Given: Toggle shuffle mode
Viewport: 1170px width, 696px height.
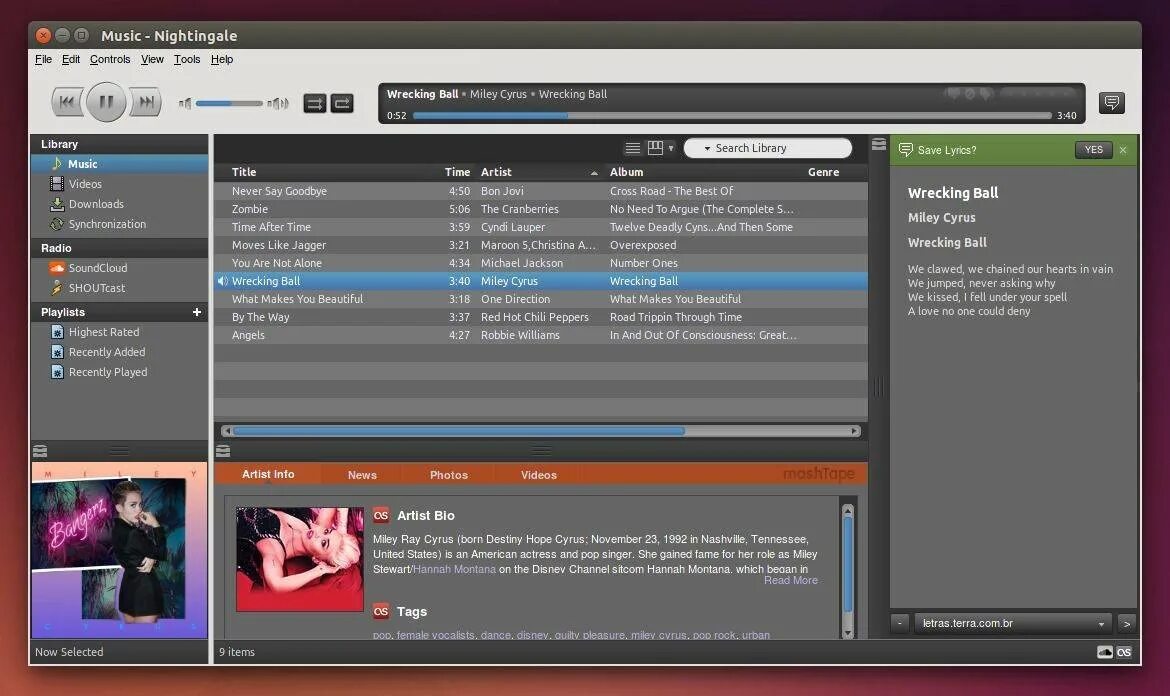Looking at the screenshot, I should (314, 103).
